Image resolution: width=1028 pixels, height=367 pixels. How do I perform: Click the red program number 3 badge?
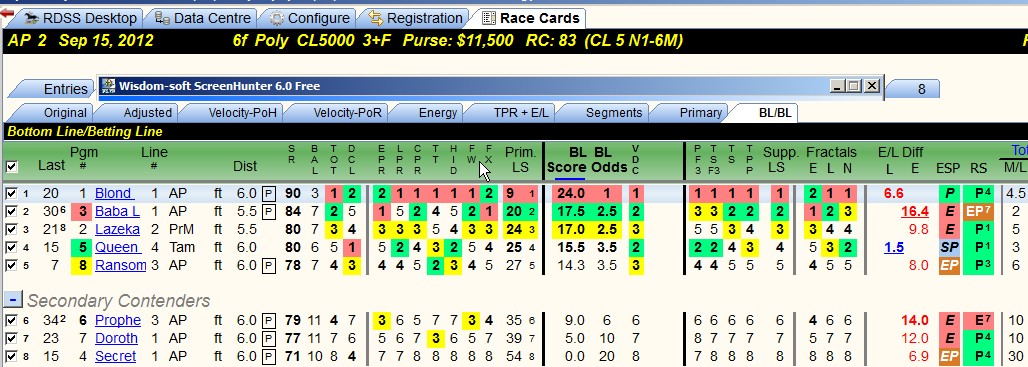point(83,212)
